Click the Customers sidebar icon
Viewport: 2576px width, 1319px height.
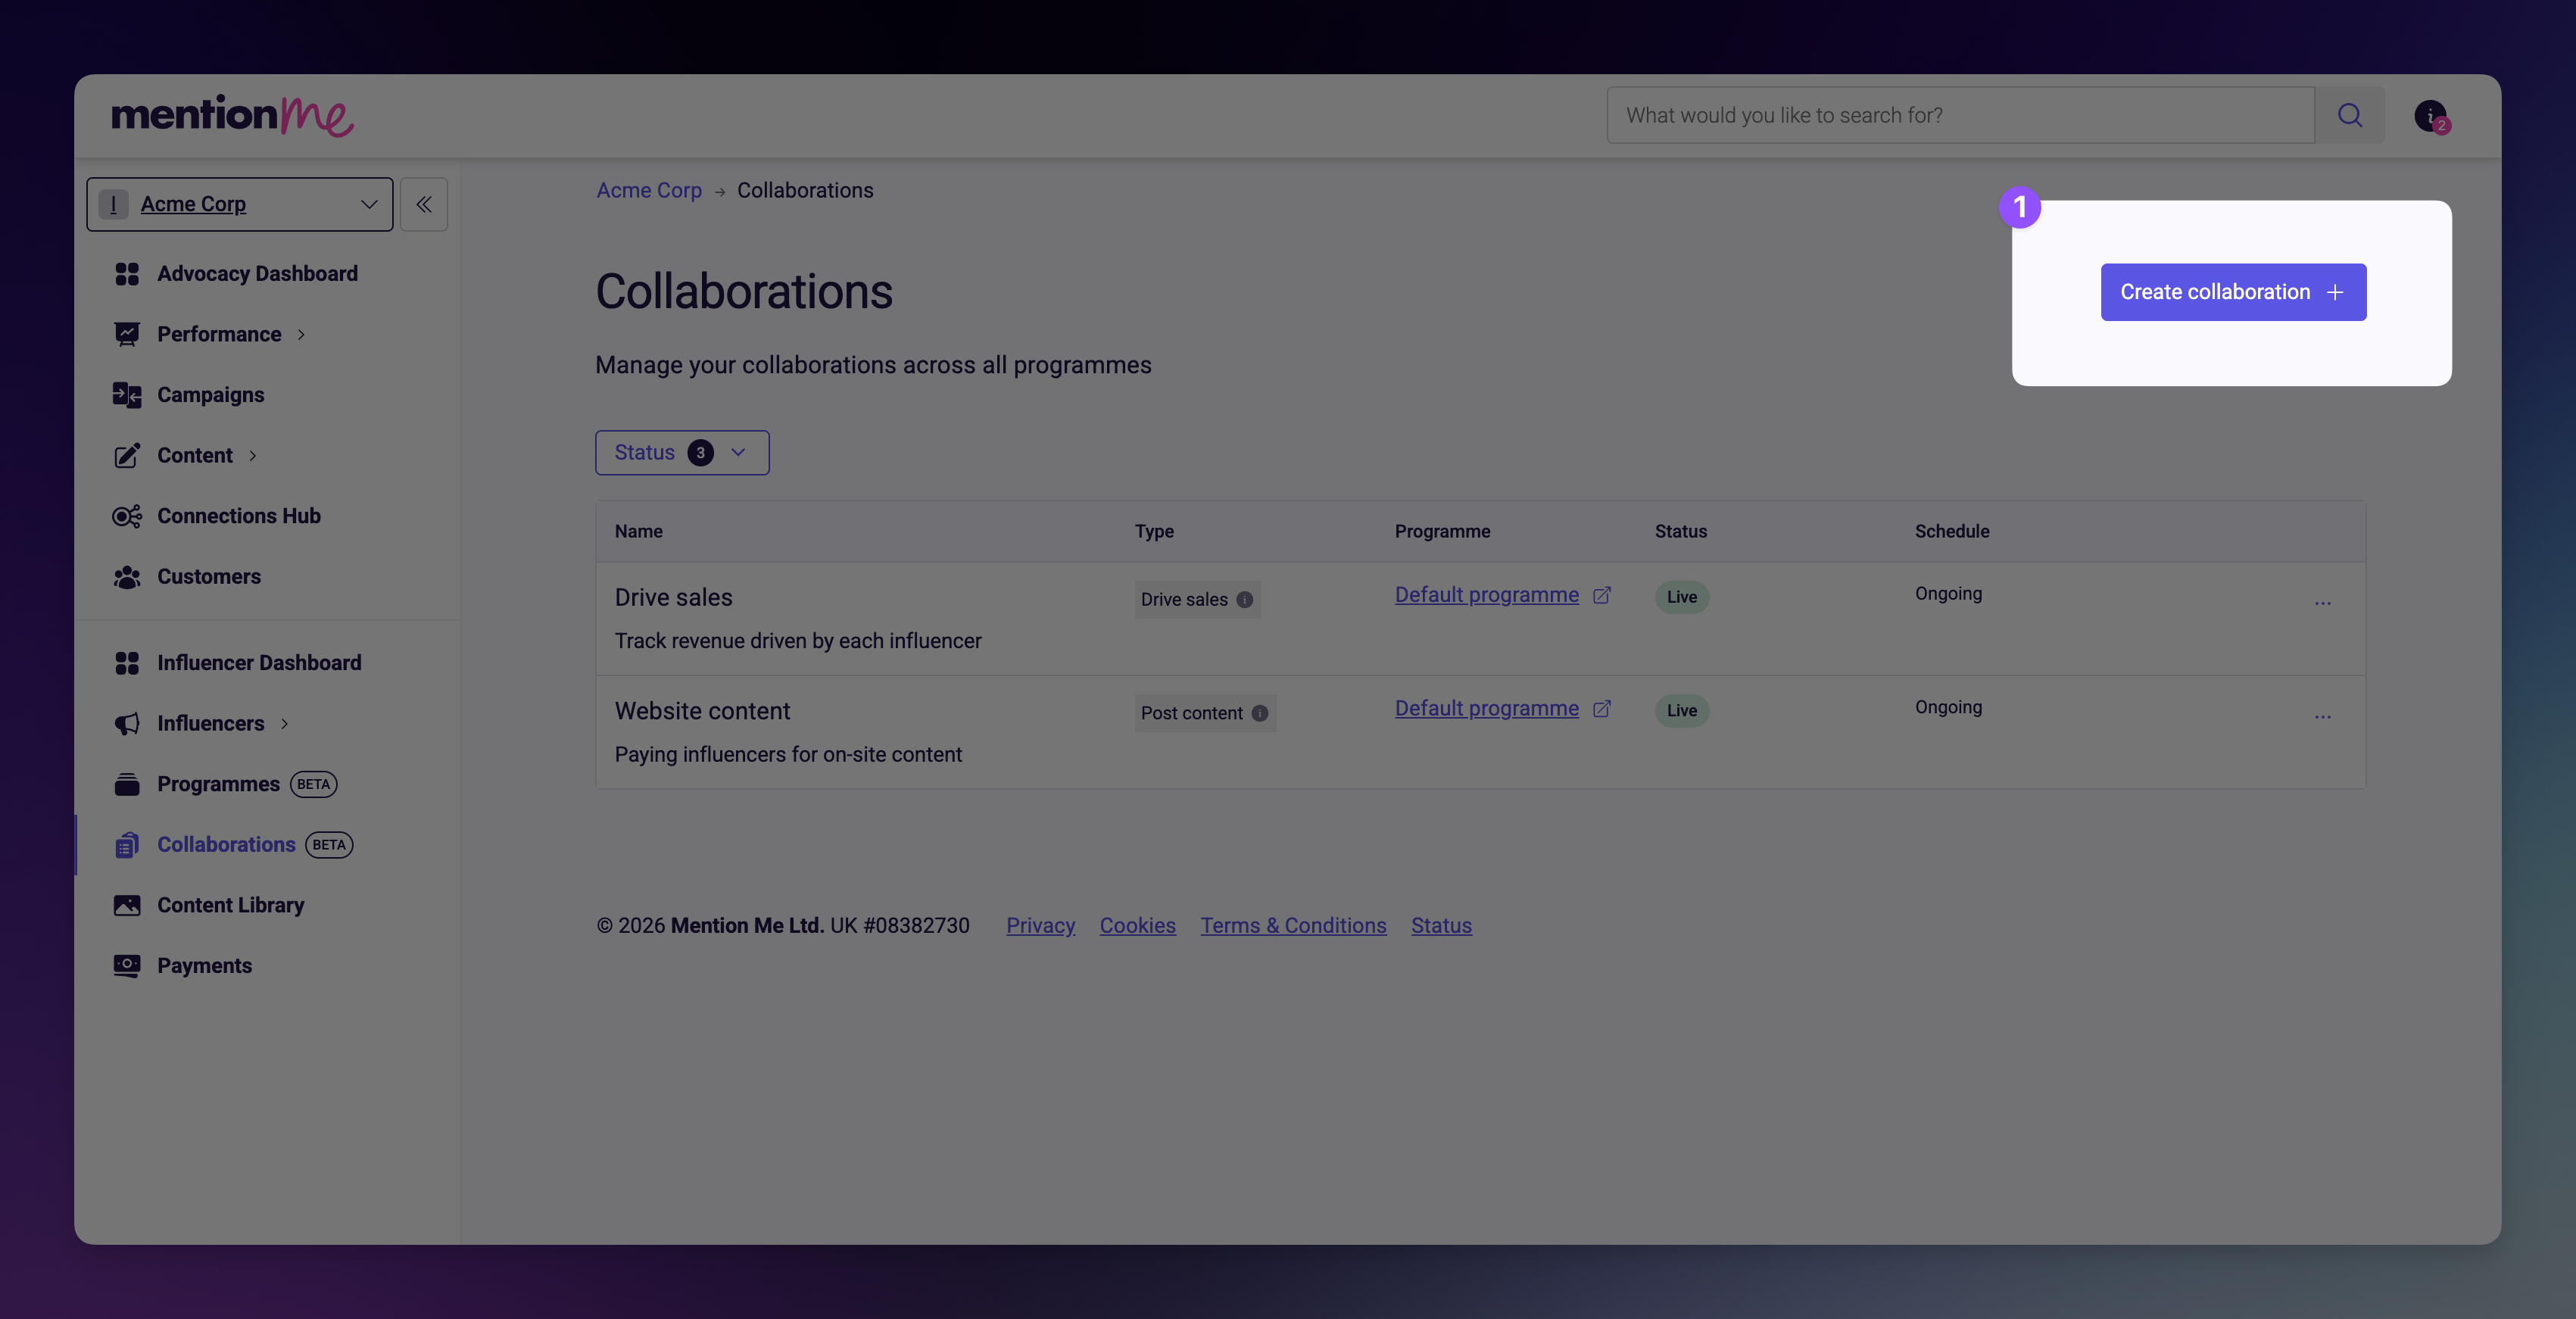[x=128, y=576]
